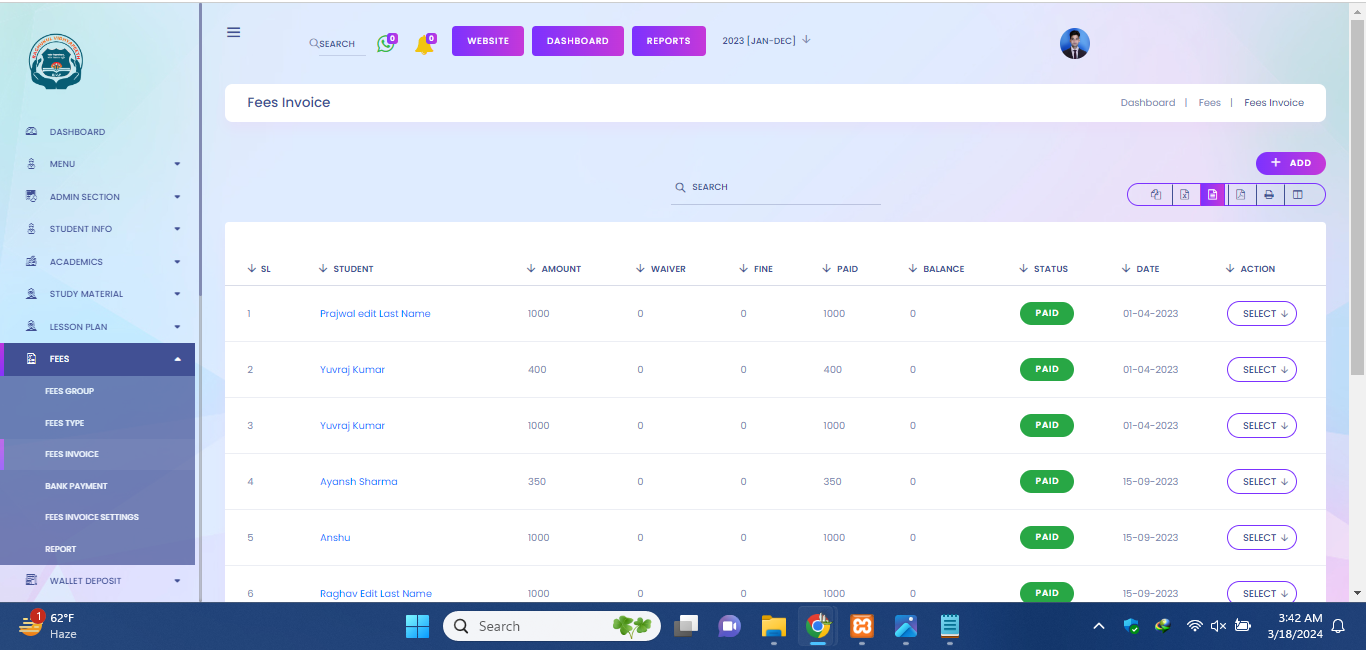Open the SELECT dropdown for Yuvraj Kumar's 400 invoice
This screenshot has height=650, width=1366.
click(x=1261, y=370)
